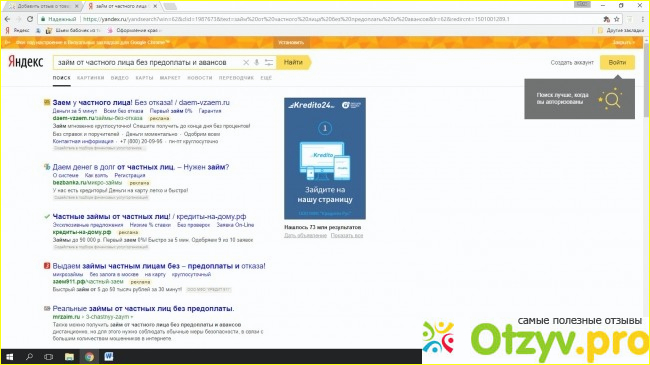Expand the Ещё search category menu
This screenshot has height=365, width=650.
point(266,78)
